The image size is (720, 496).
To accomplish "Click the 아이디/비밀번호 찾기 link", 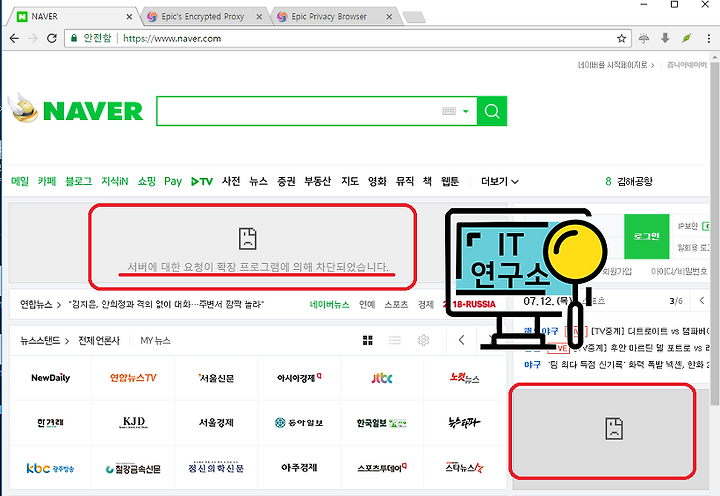I will tap(679, 271).
